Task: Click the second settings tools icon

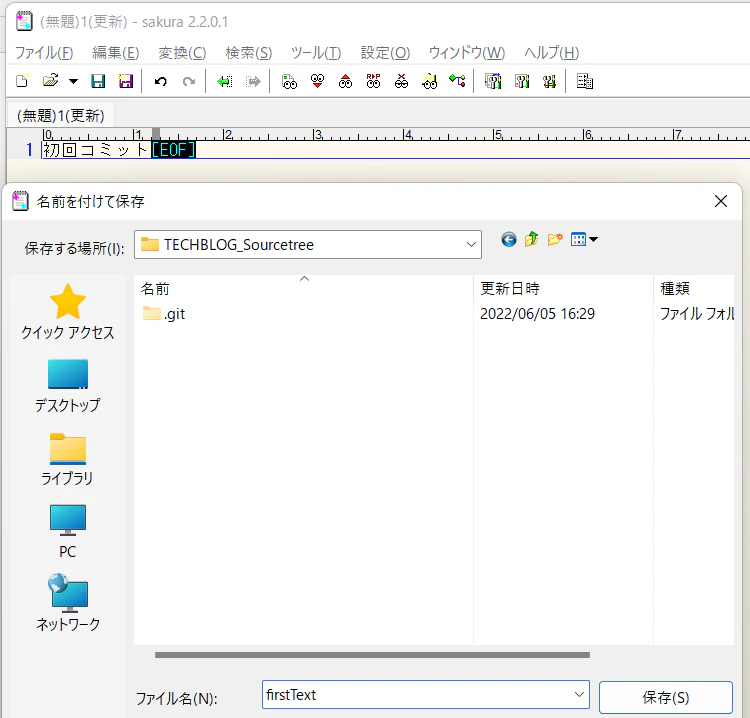Action: pos(521,81)
